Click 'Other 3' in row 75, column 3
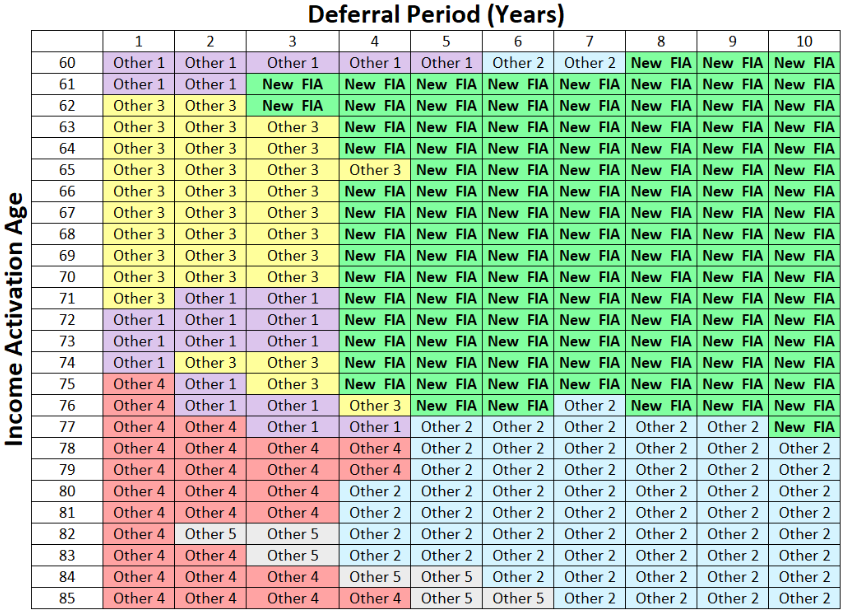 point(293,384)
